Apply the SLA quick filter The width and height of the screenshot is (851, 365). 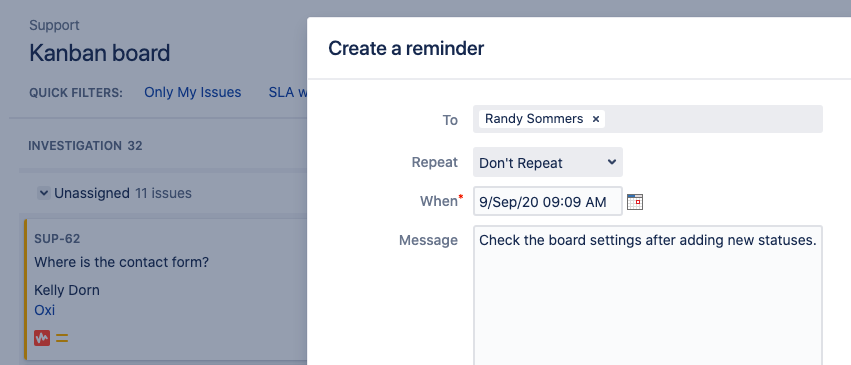[288, 92]
